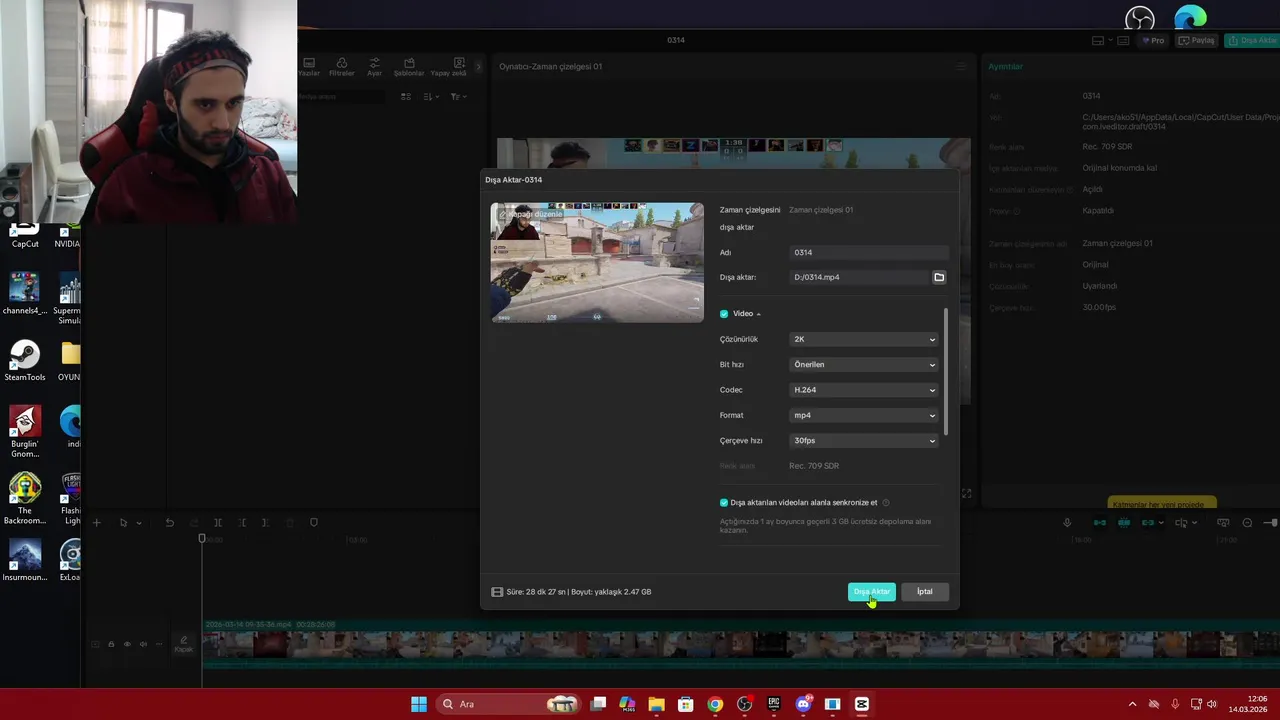Open the Bit hızı Önerilen dropdown

point(864,365)
